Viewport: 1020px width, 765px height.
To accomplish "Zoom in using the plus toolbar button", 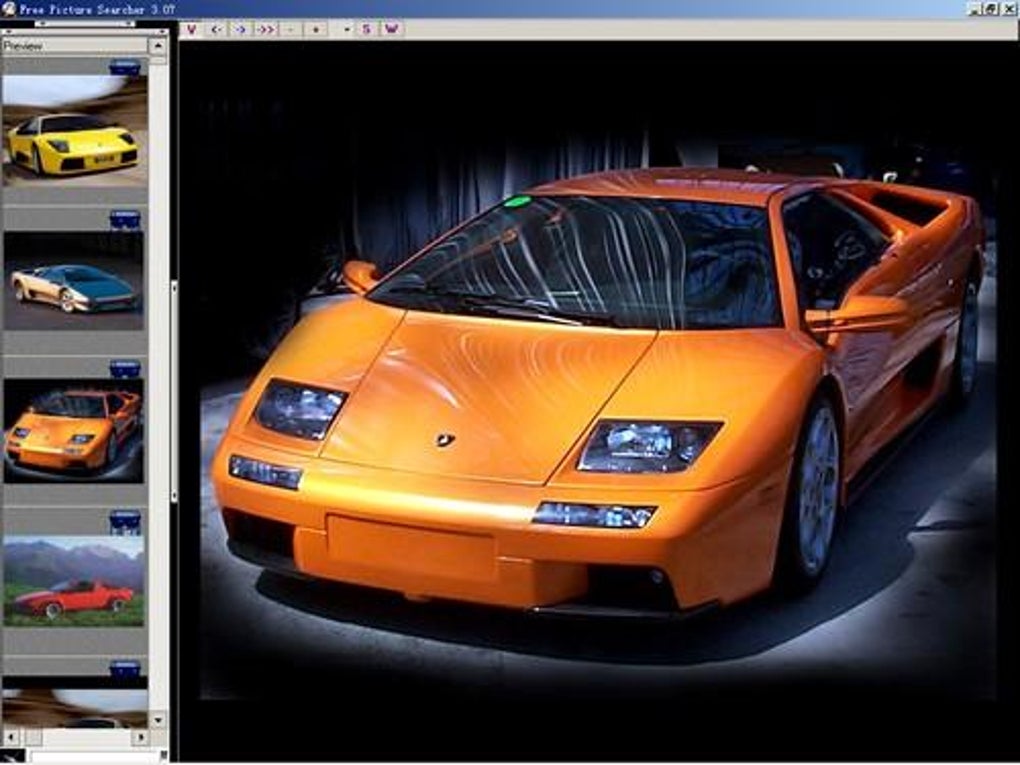I will click(x=315, y=29).
